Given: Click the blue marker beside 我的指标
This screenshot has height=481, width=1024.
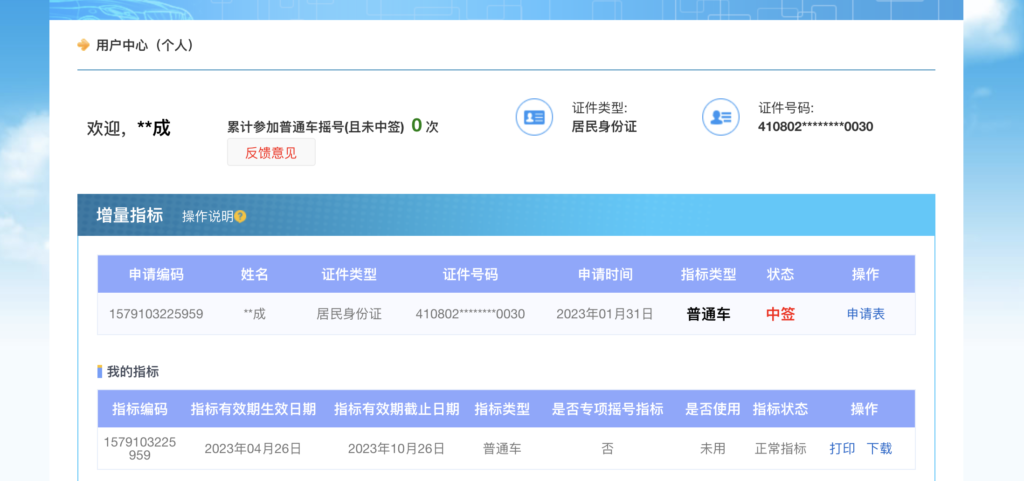Looking at the screenshot, I should click(100, 372).
